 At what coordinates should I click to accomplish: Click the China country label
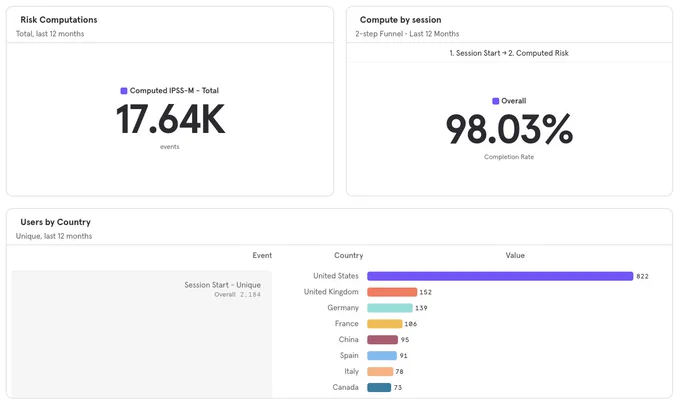coord(349,339)
